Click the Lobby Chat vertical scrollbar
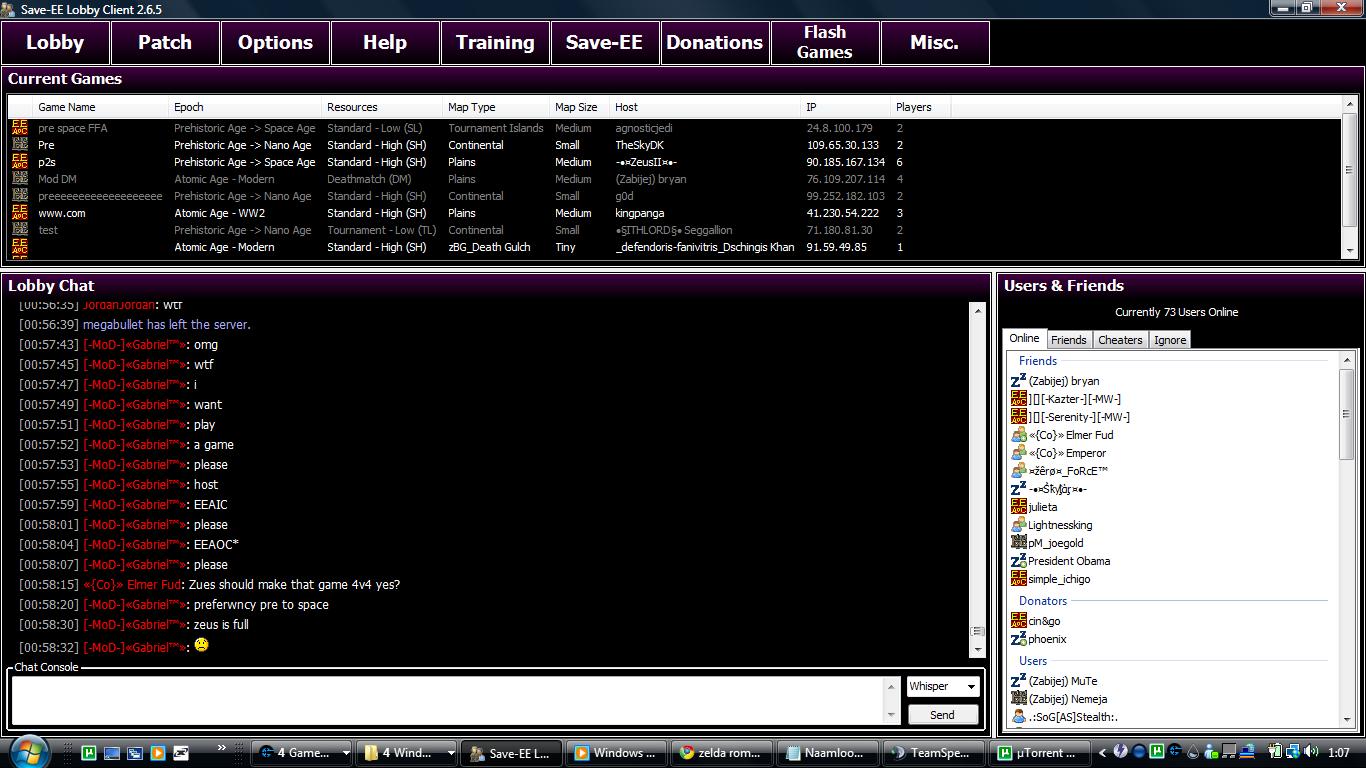 pos(977,470)
